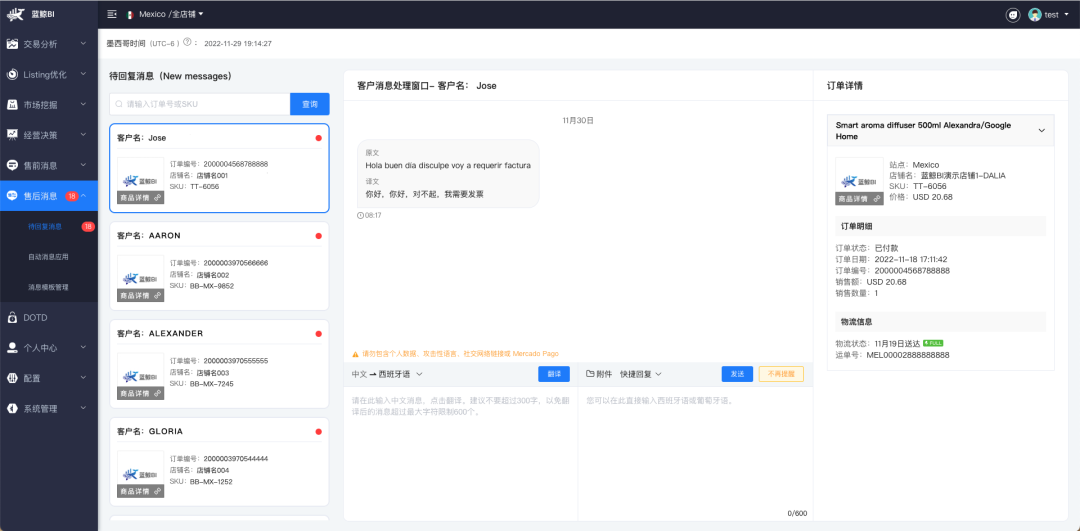Viewport: 1080px width, 531px height.
Task: Click the orange warning triangle icon
Action: [355, 354]
